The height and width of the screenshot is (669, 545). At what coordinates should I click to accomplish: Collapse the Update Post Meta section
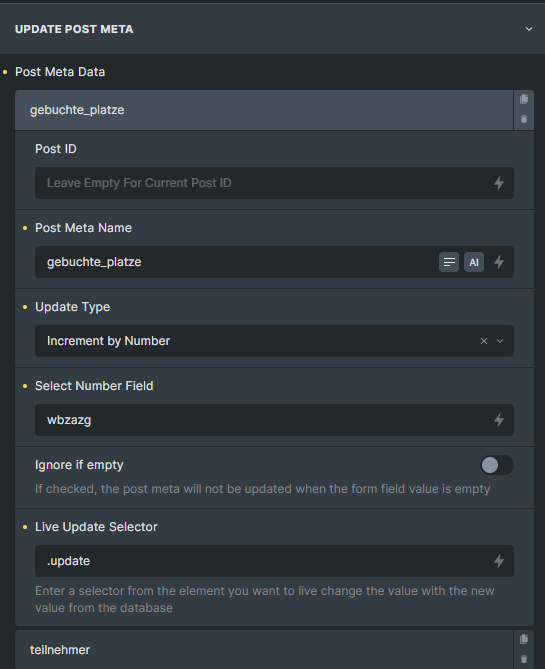click(528, 29)
